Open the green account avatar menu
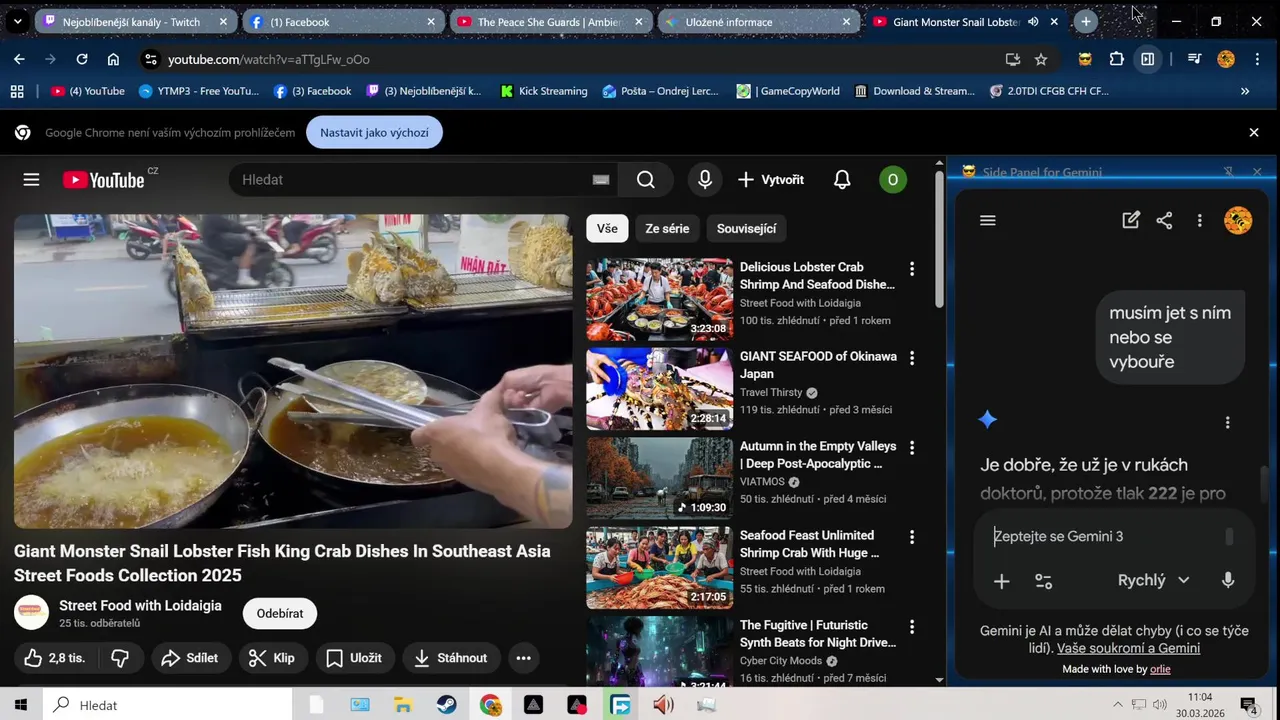Viewport: 1280px width, 720px height. 892,180
